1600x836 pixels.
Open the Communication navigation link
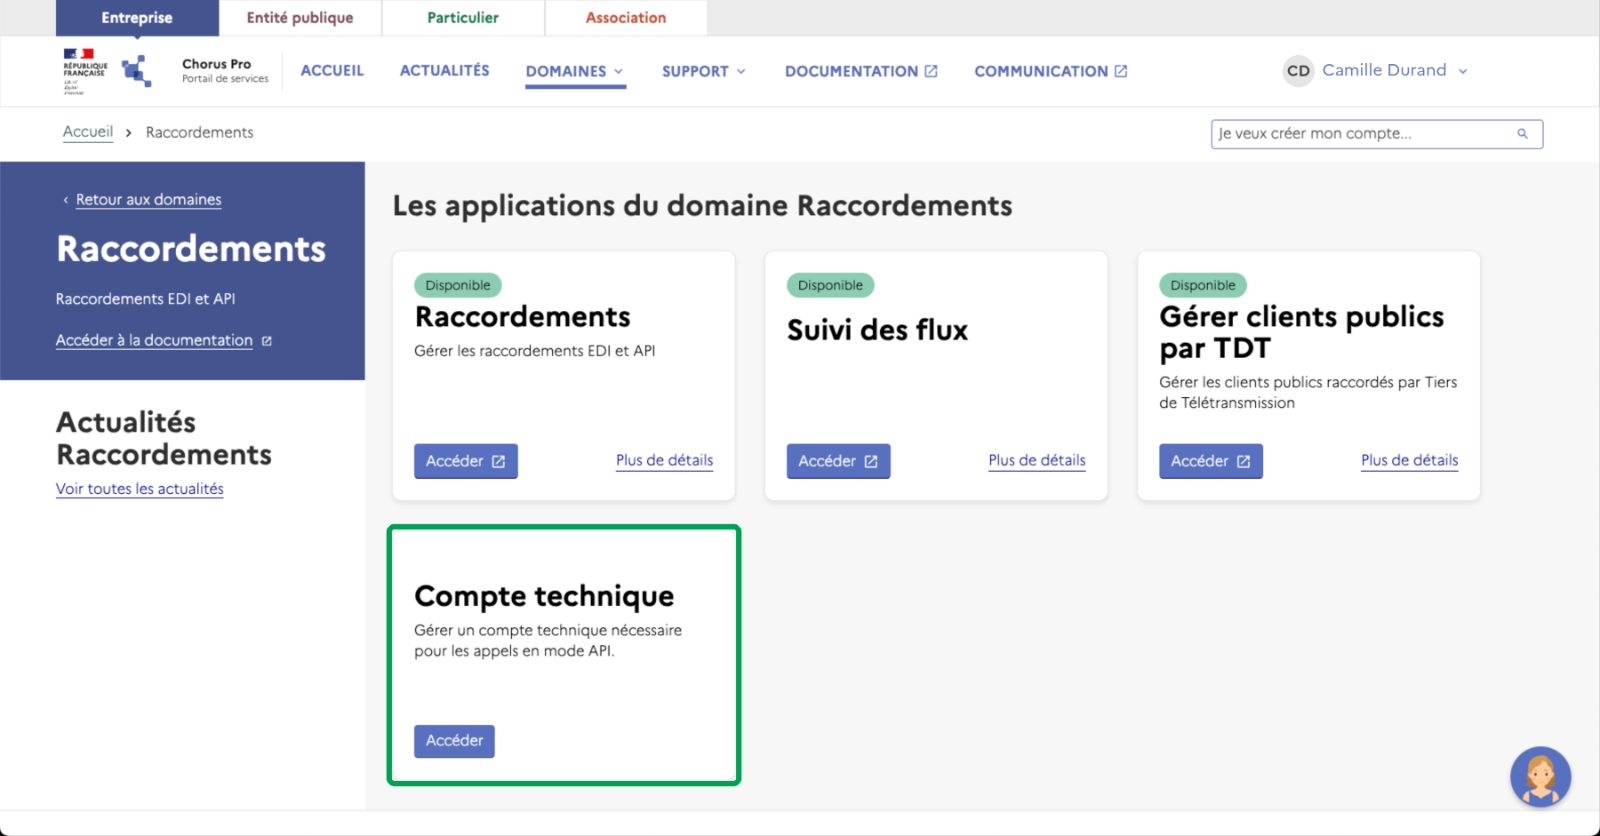(1051, 71)
